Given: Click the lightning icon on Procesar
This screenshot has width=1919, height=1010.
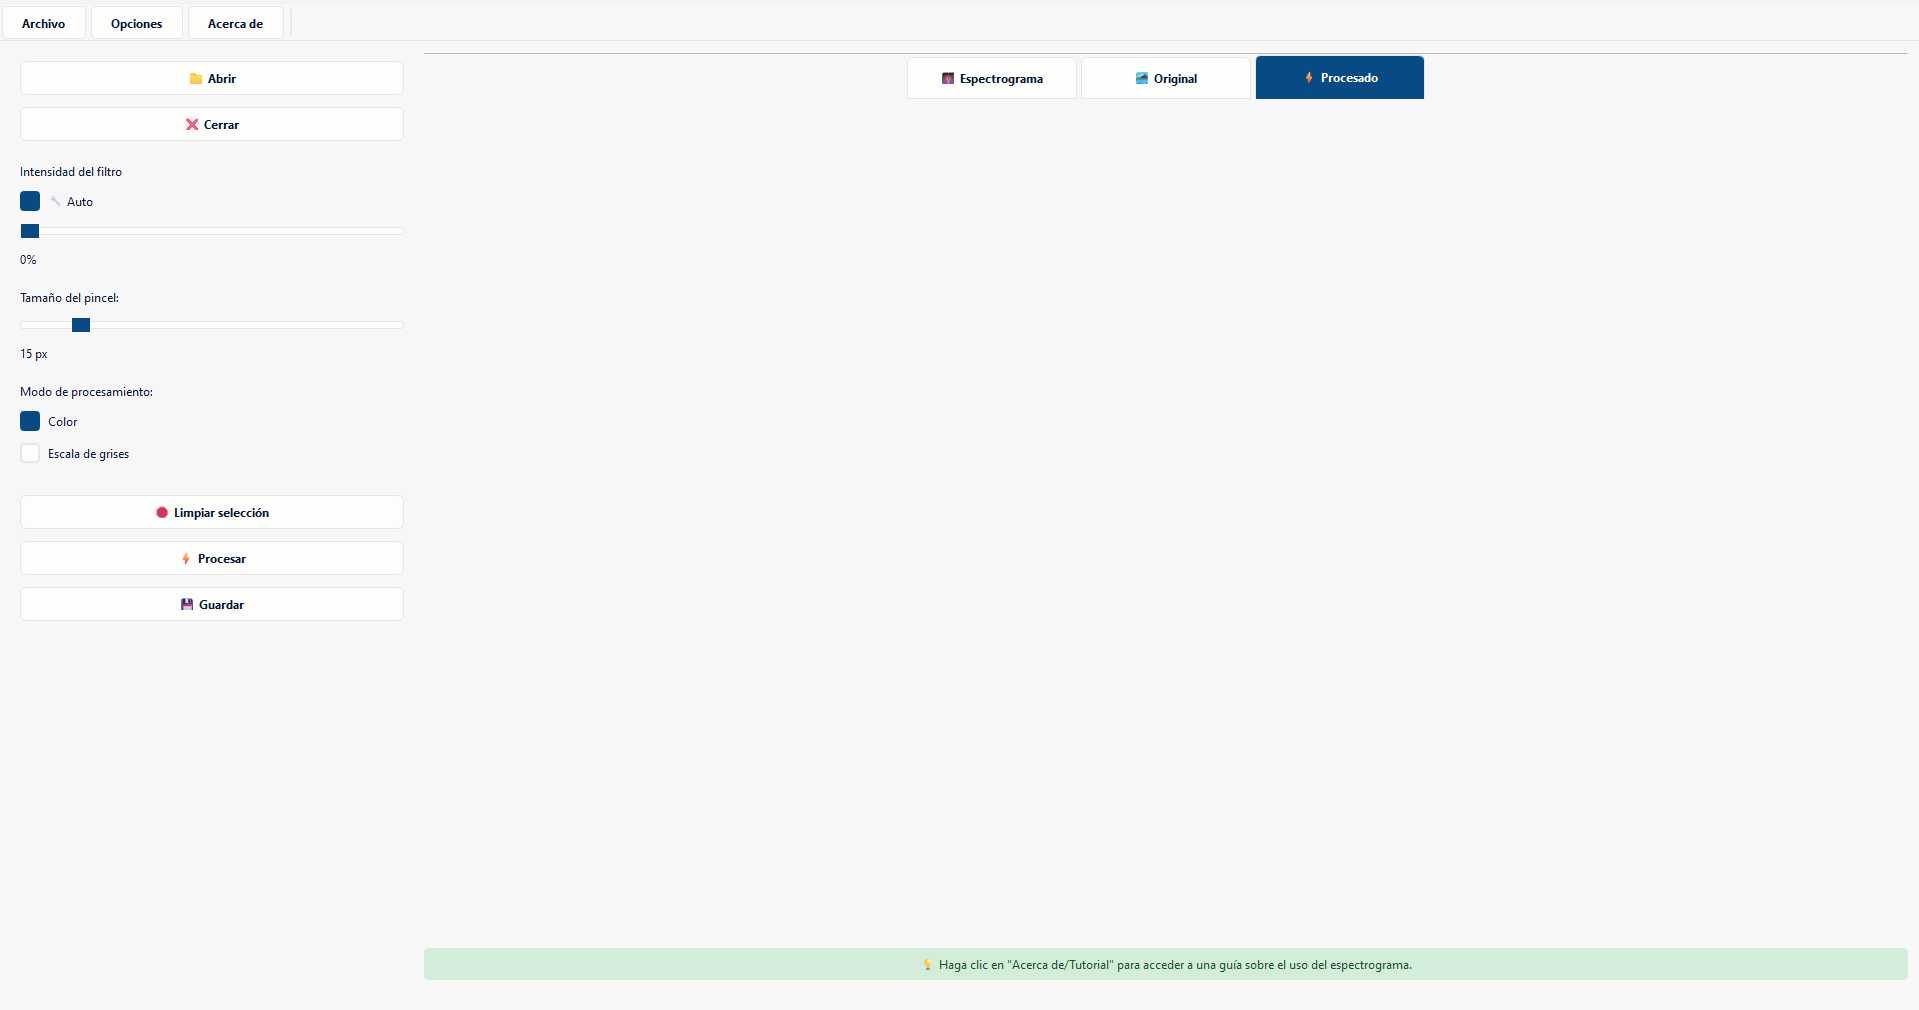Looking at the screenshot, I should (186, 559).
